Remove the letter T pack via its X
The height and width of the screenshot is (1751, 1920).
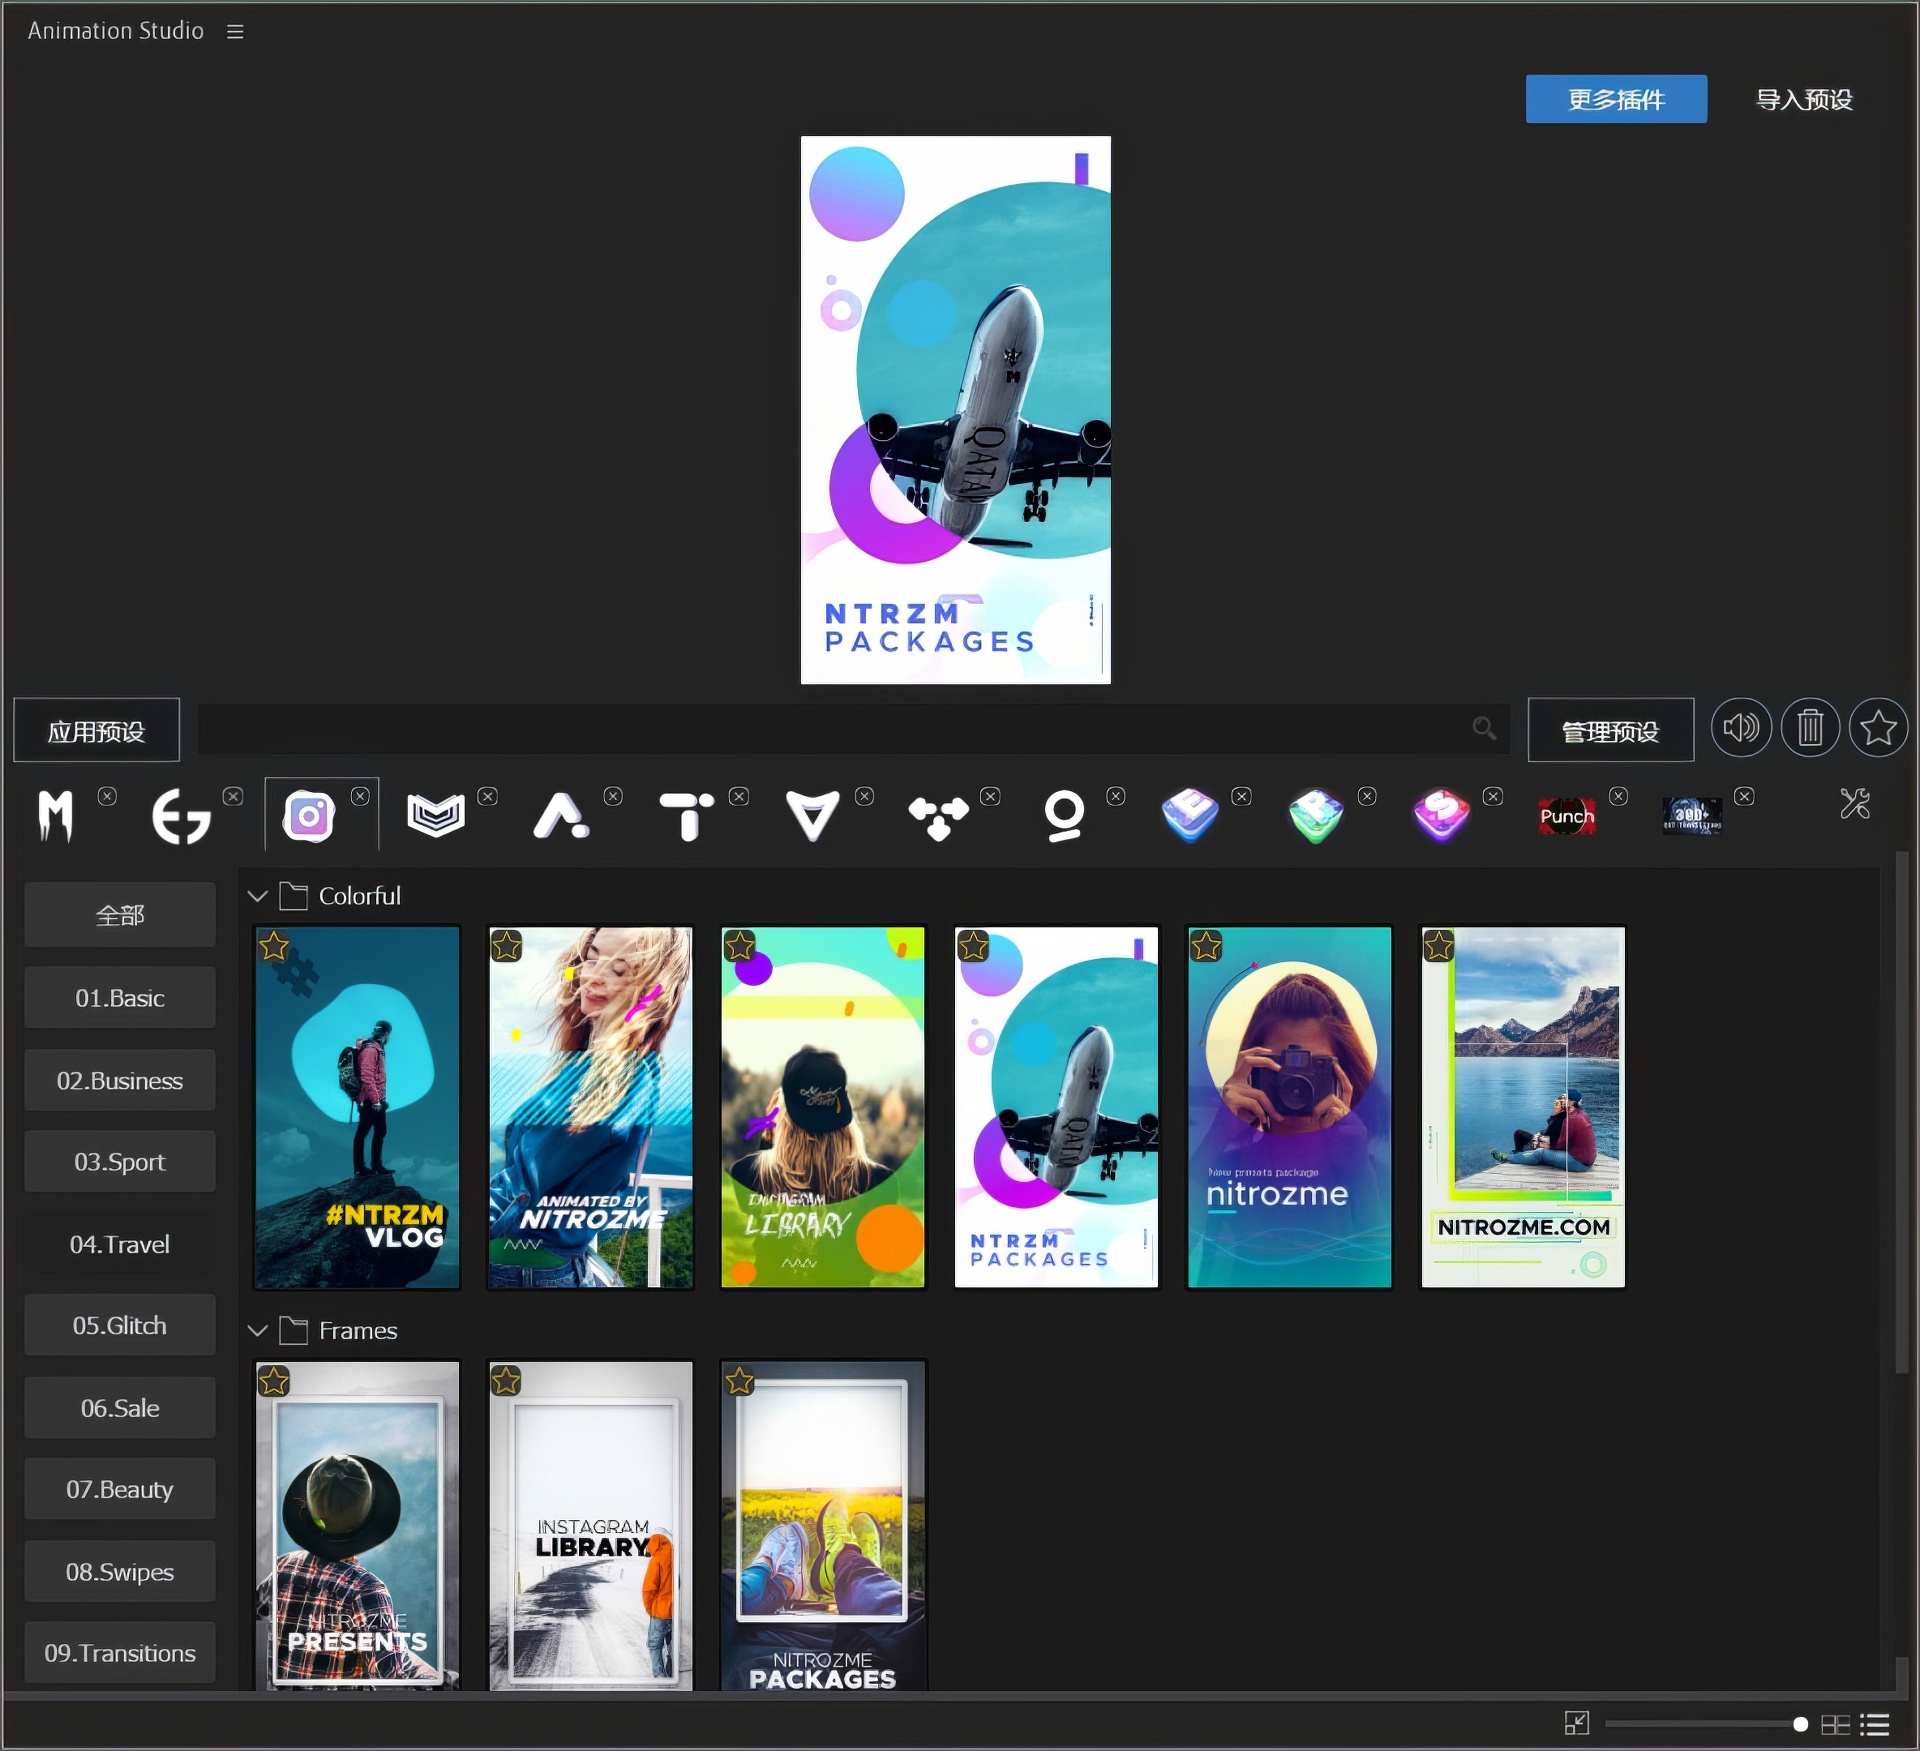(x=739, y=796)
